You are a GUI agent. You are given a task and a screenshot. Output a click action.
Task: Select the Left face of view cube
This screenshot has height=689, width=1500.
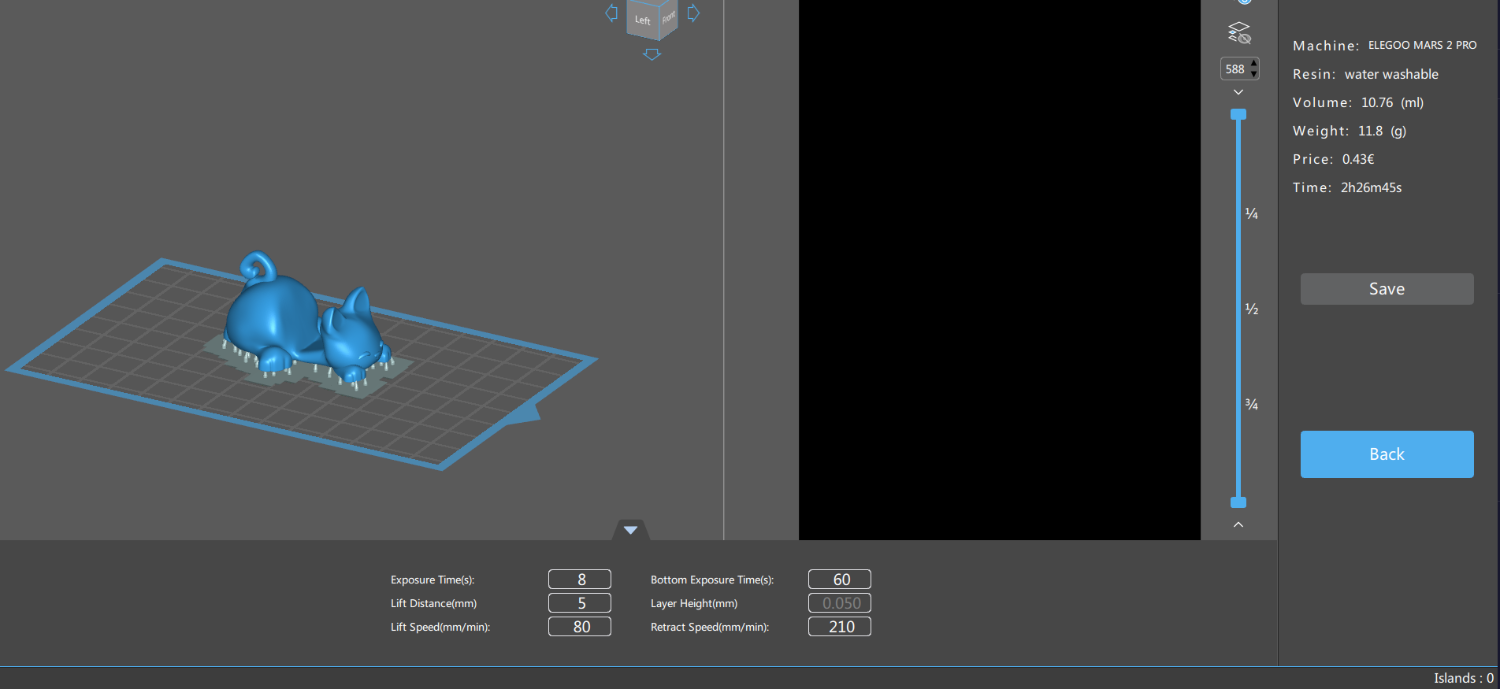point(642,20)
